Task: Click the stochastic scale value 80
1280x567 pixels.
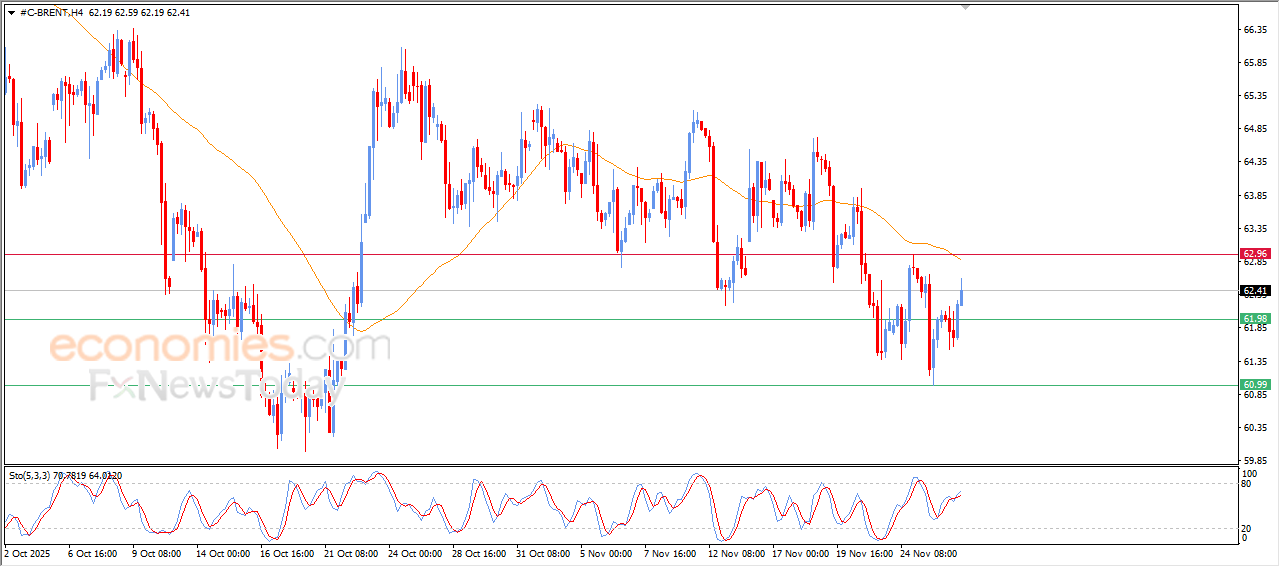Action: point(1247,484)
